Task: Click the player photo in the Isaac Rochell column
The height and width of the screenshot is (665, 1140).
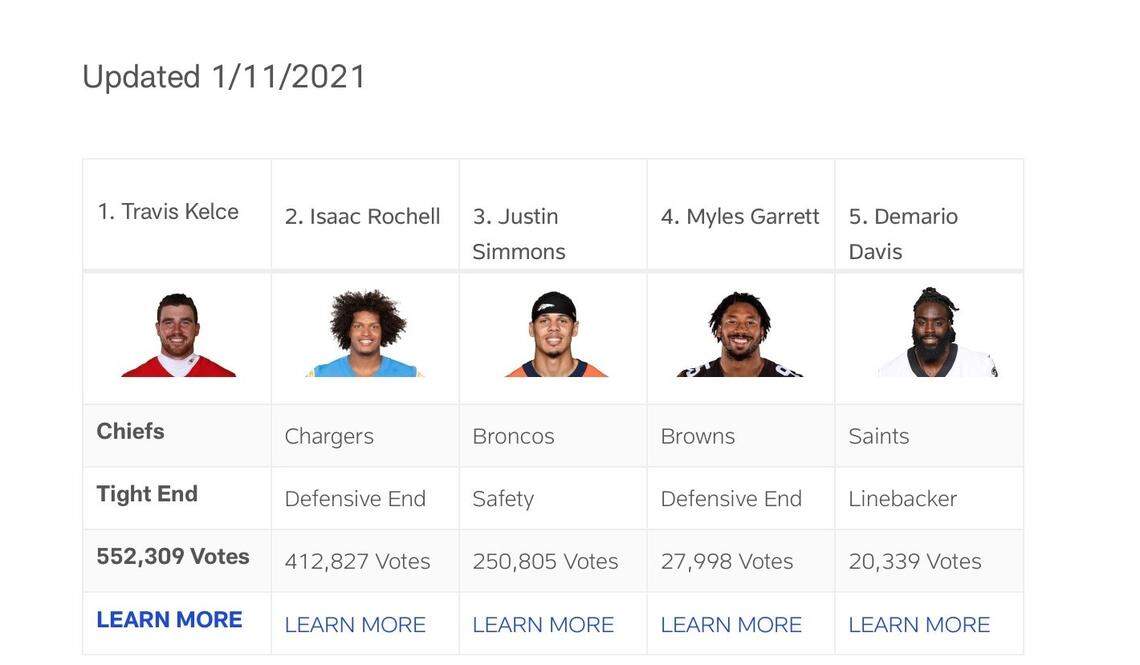Action: pos(365,334)
